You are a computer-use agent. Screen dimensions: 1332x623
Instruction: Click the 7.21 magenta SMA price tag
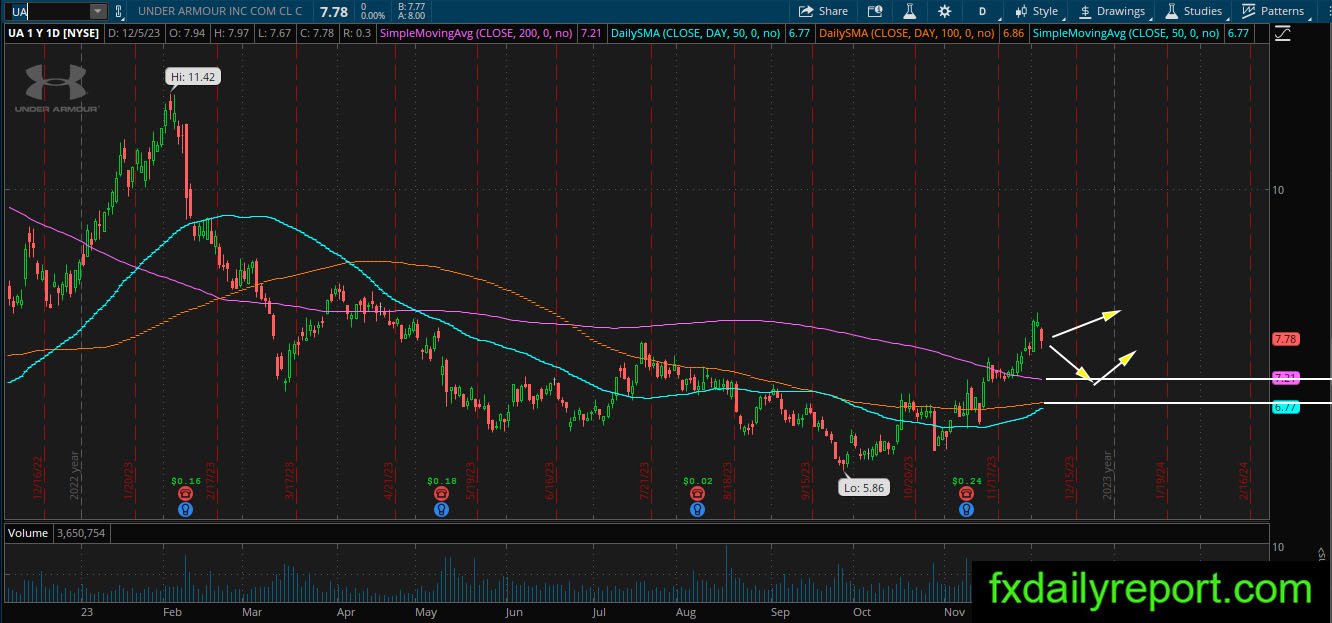pyautogui.click(x=1285, y=378)
